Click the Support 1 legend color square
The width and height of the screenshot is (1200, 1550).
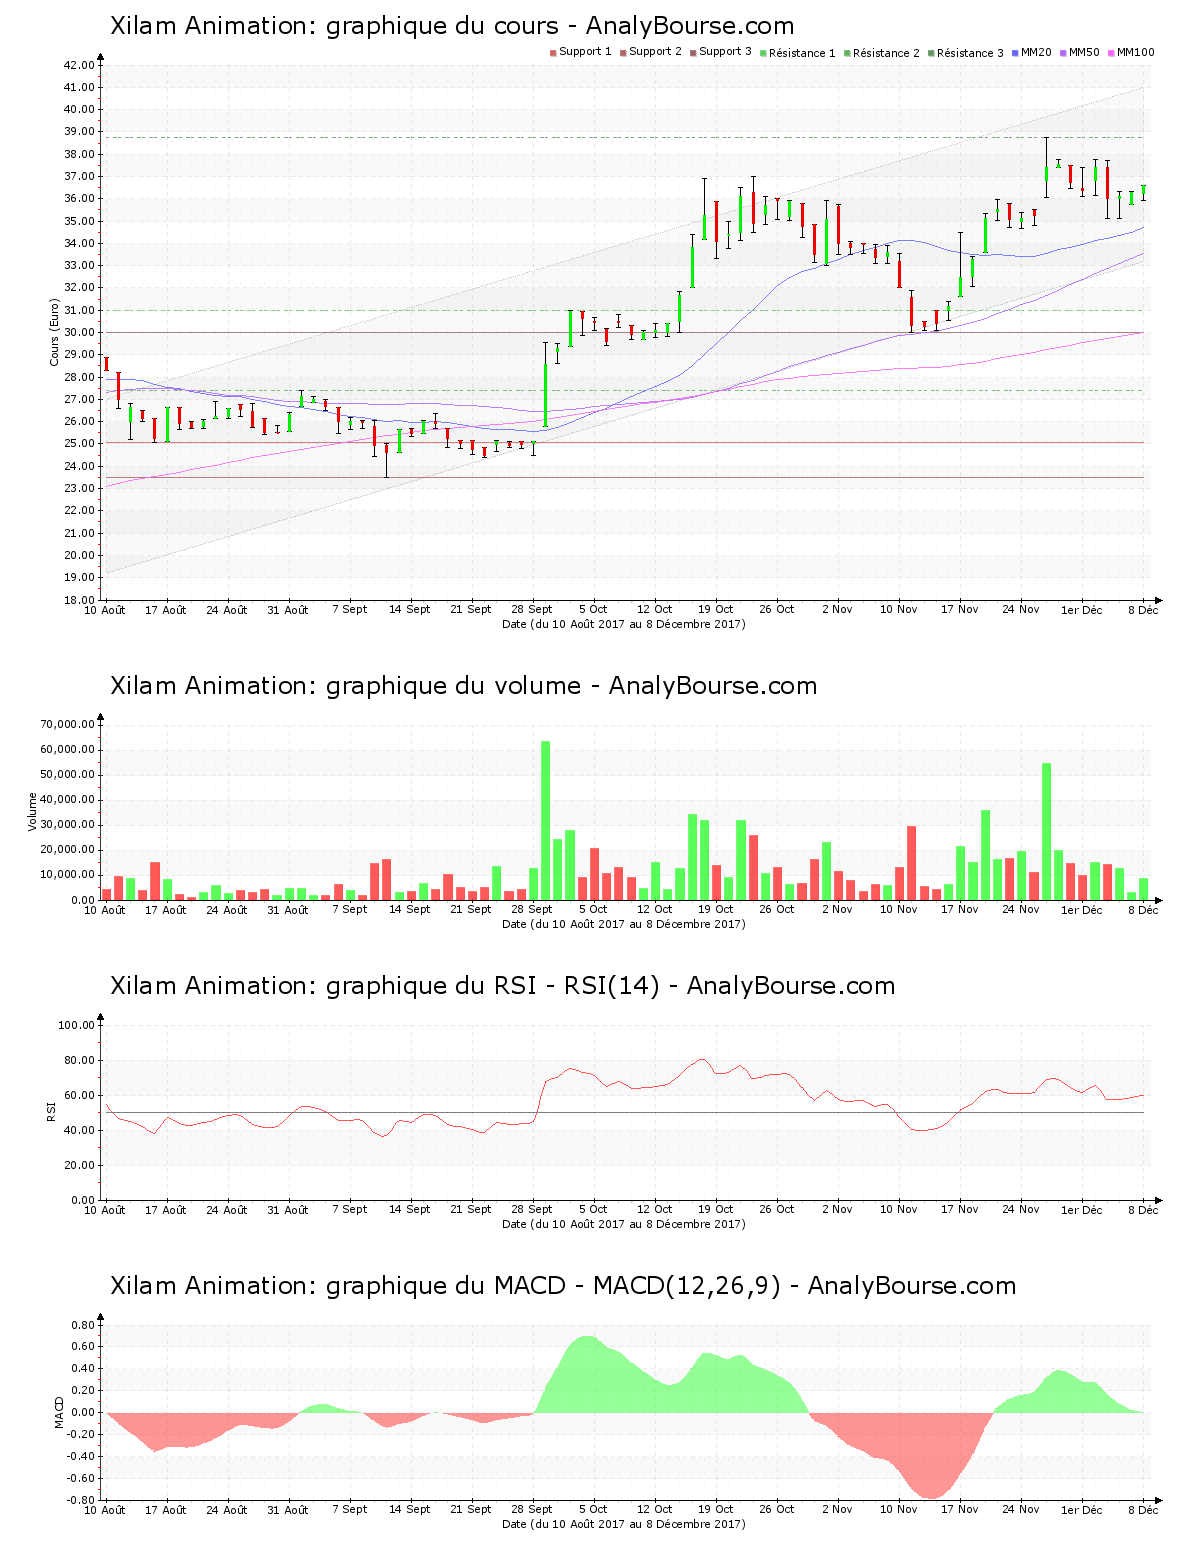(553, 52)
